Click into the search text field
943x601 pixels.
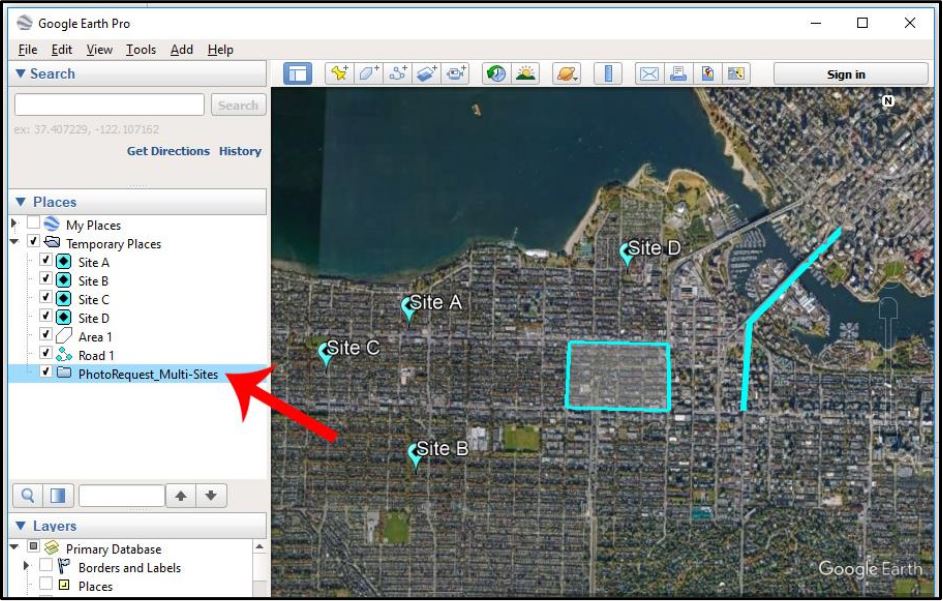[109, 105]
